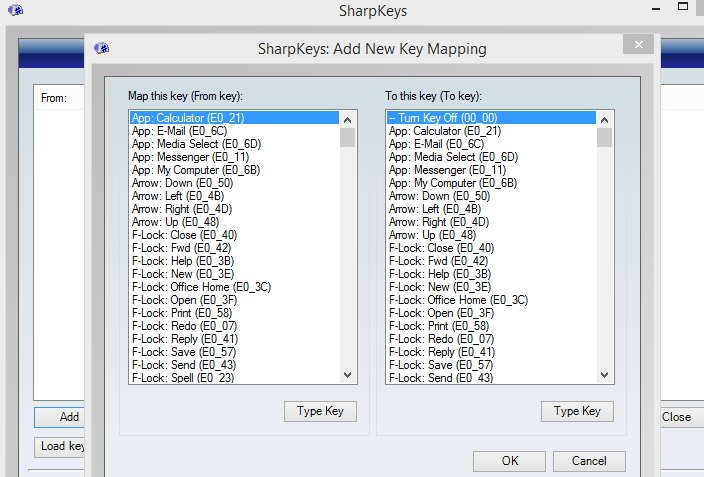Select Turn Key Off (00_00) in To list
This screenshot has width=704, height=477.
pos(491,118)
